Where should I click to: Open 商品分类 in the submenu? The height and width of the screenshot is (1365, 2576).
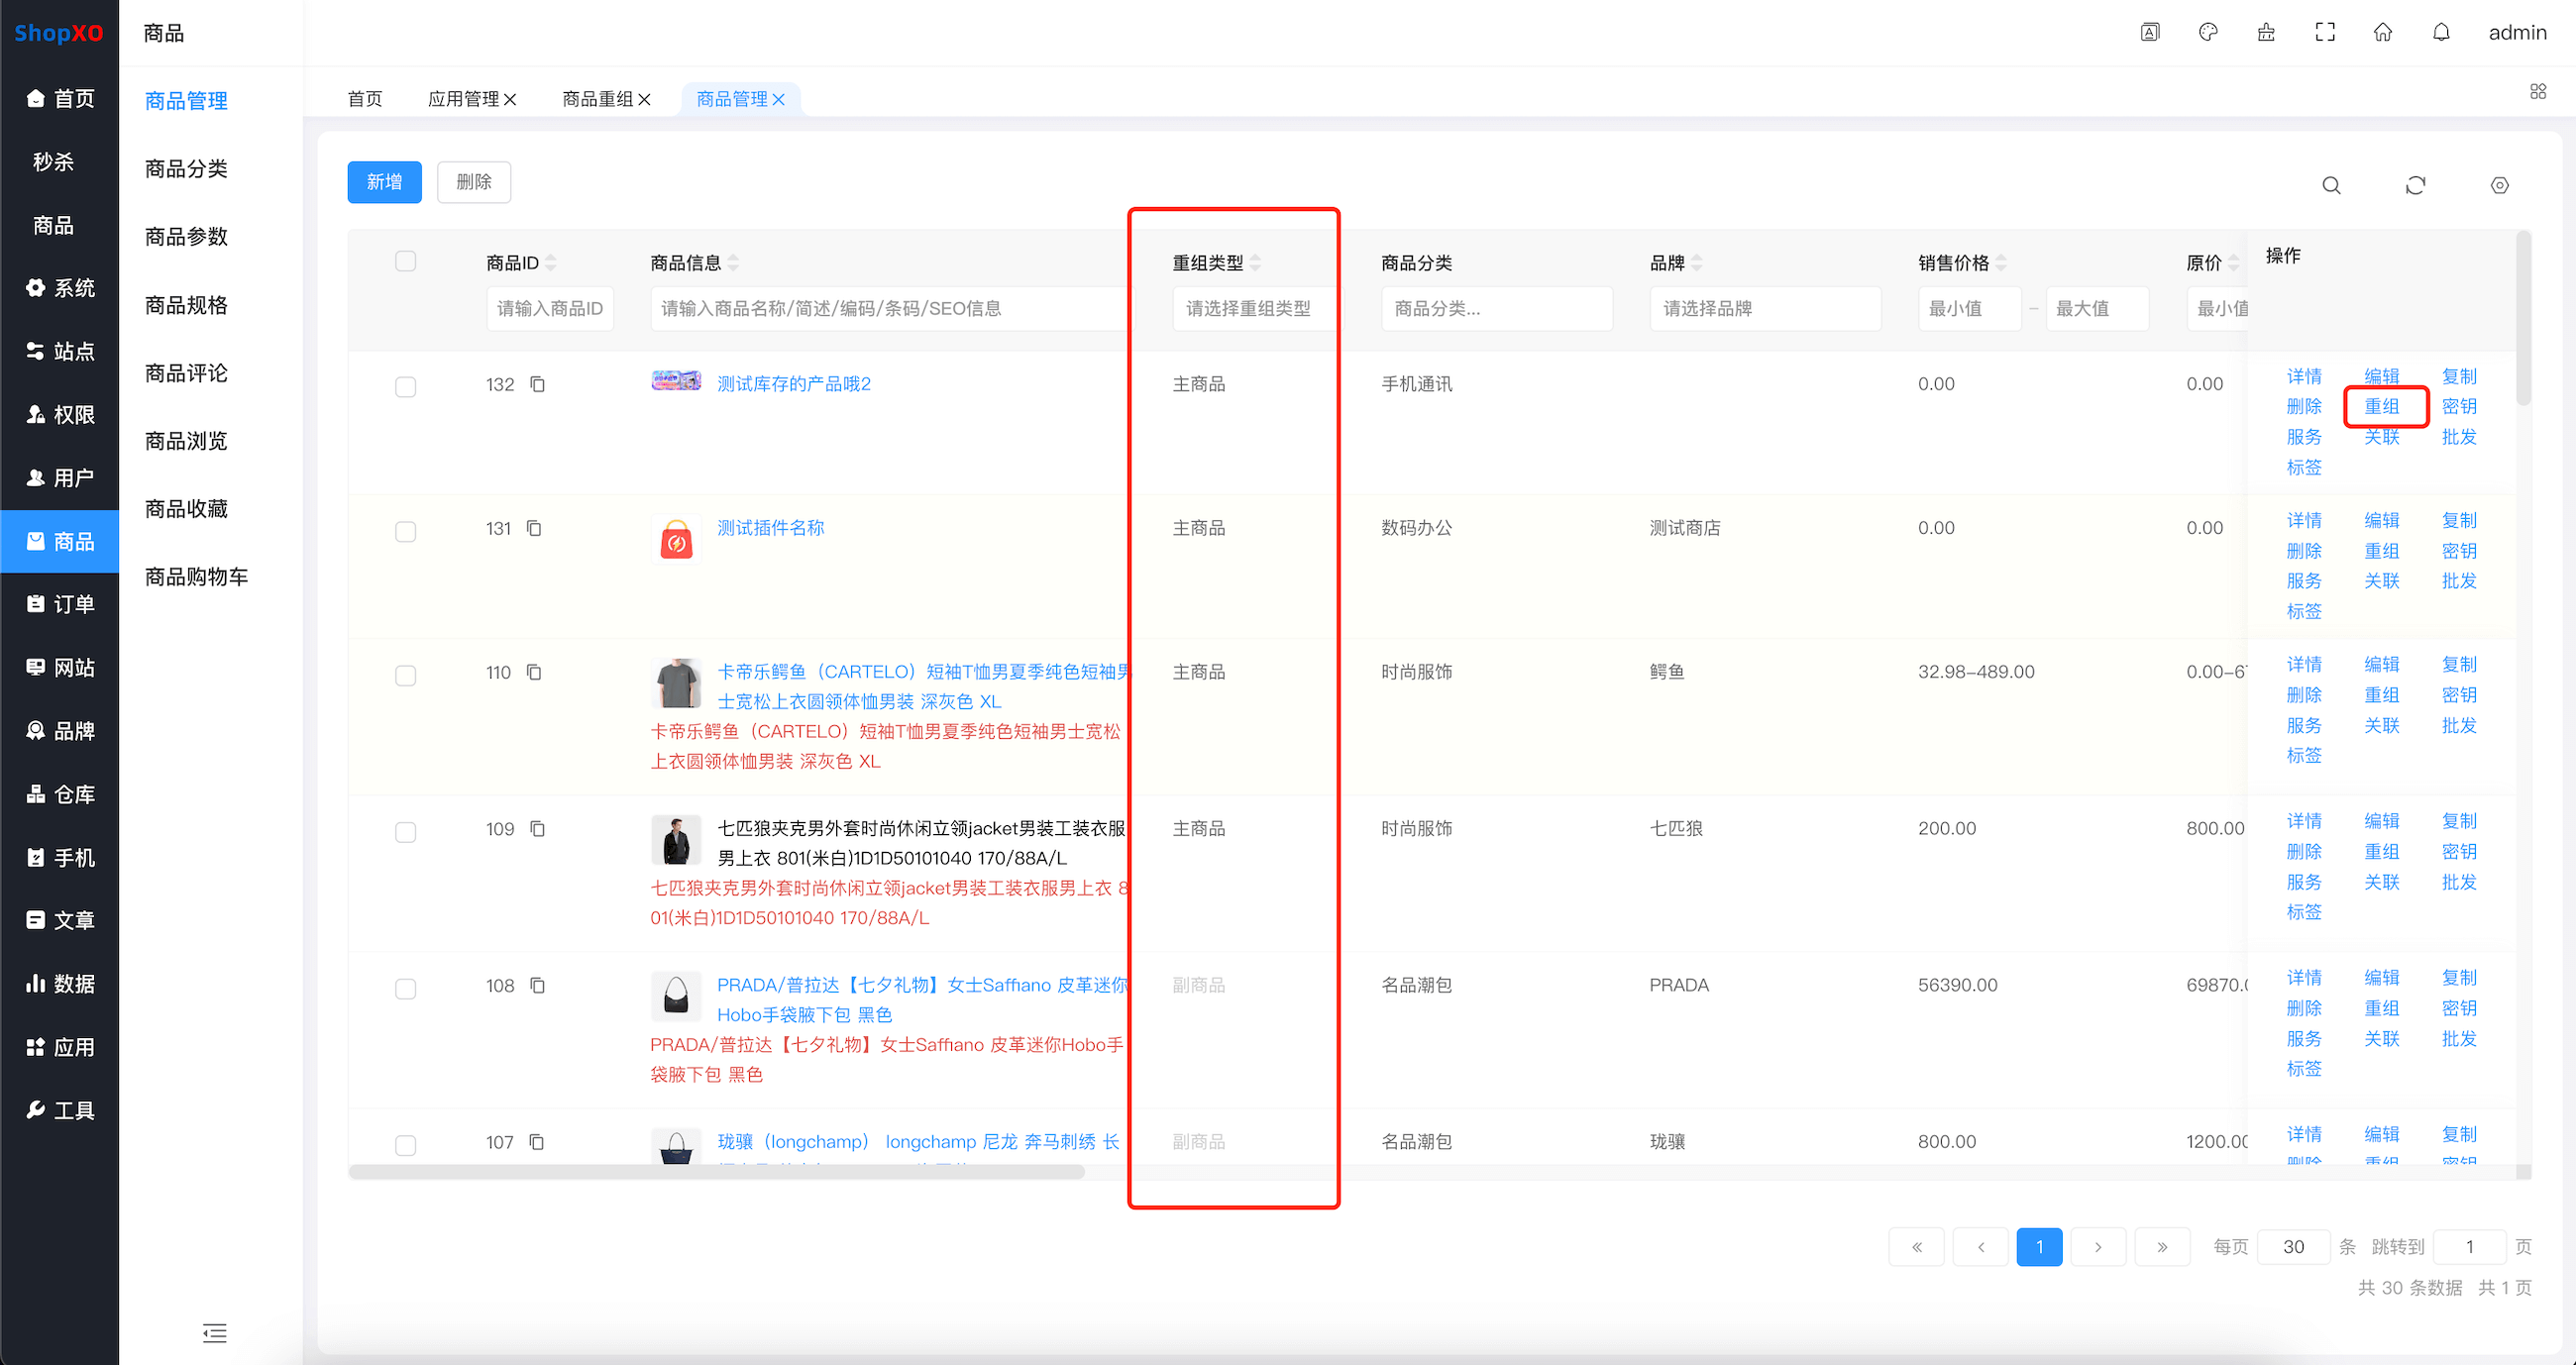[186, 168]
